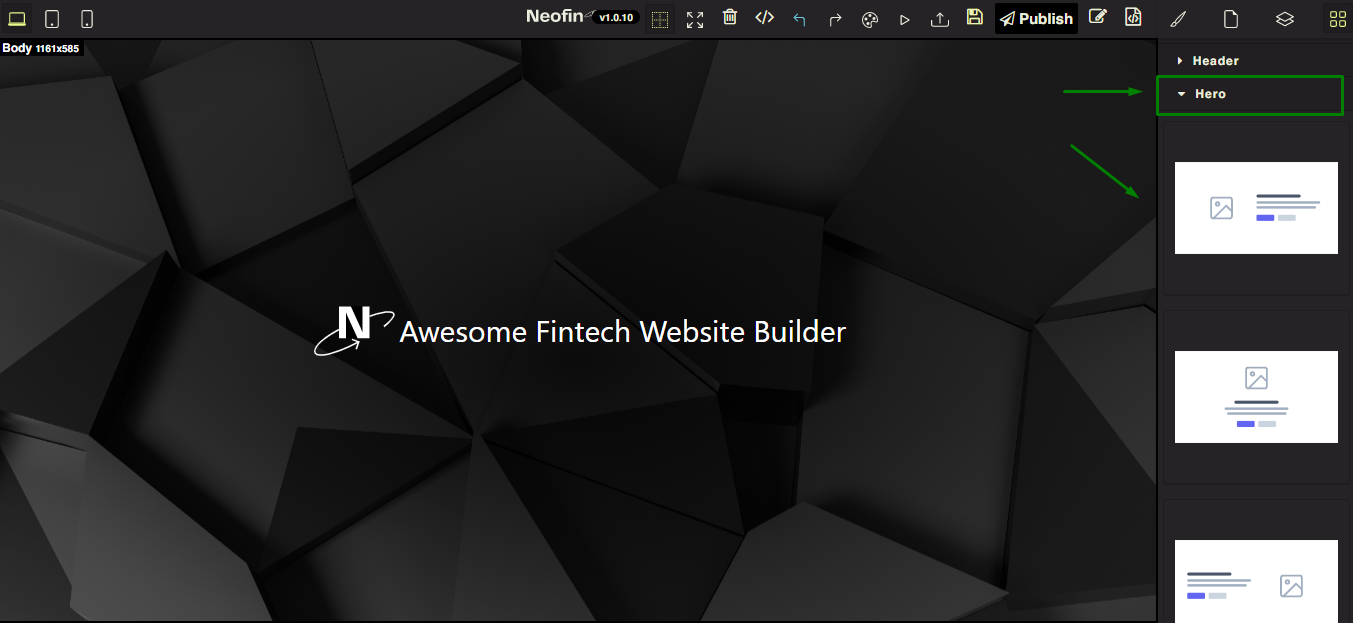This screenshot has width=1353, height=623.
Task: Collapse the Hero block category
Action: (x=1250, y=94)
